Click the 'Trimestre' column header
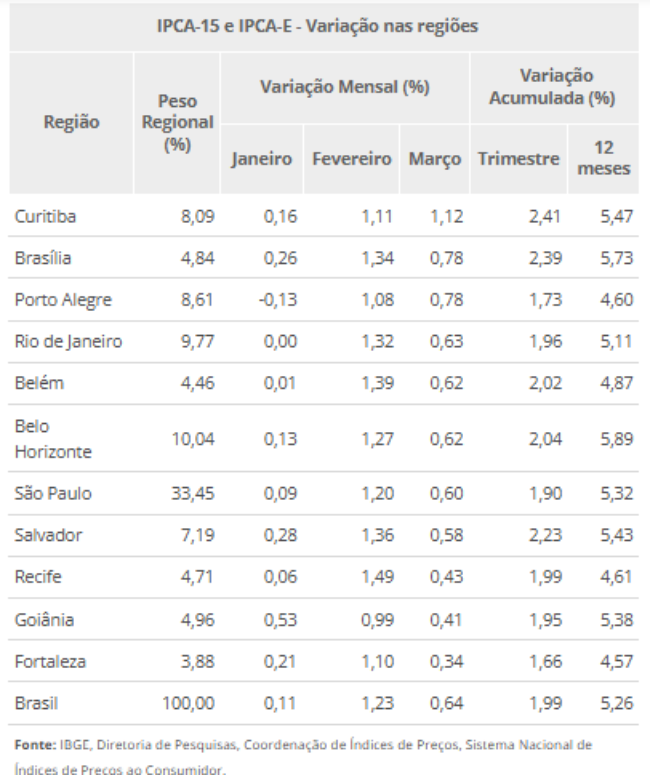 (518, 158)
